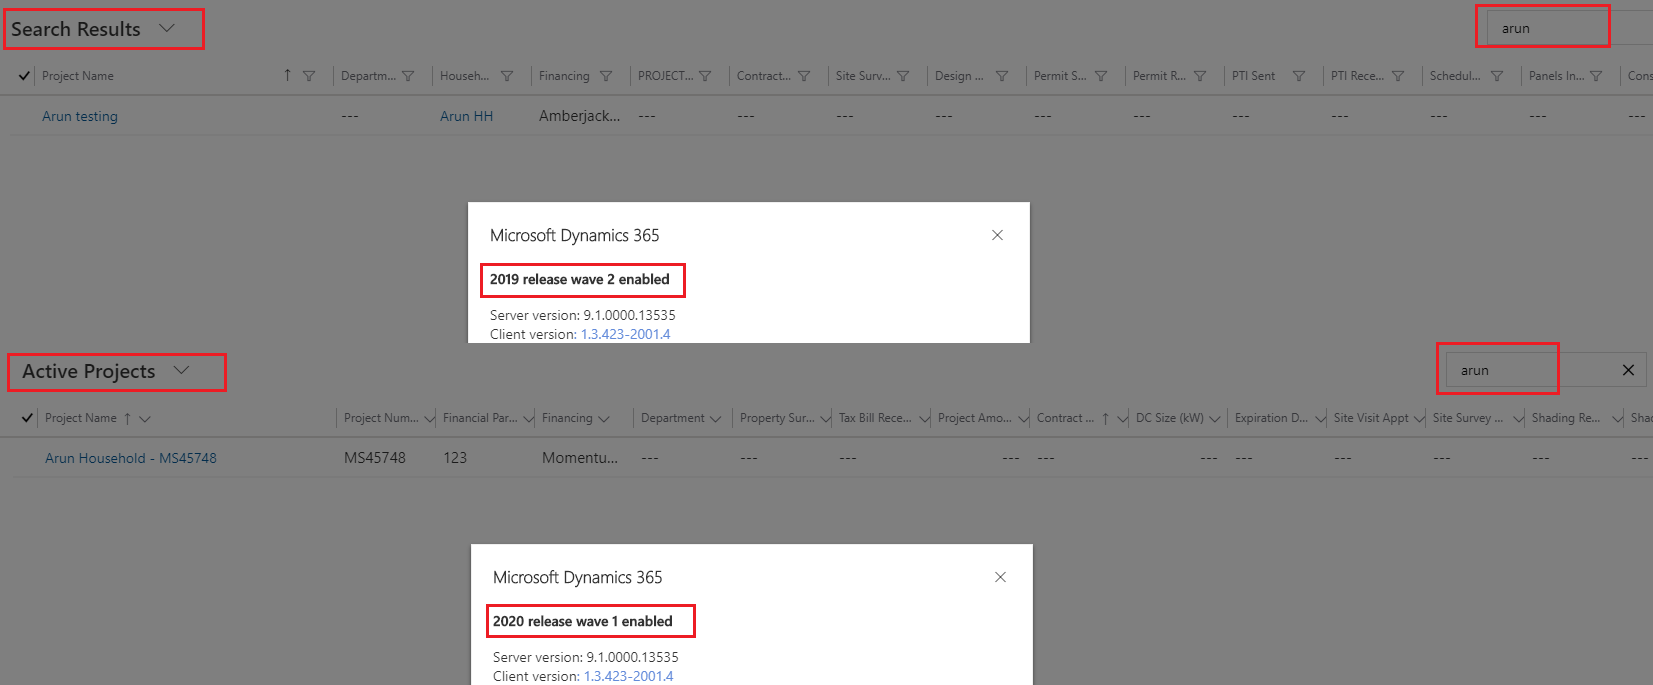Open the Arun HH household link

(466, 116)
